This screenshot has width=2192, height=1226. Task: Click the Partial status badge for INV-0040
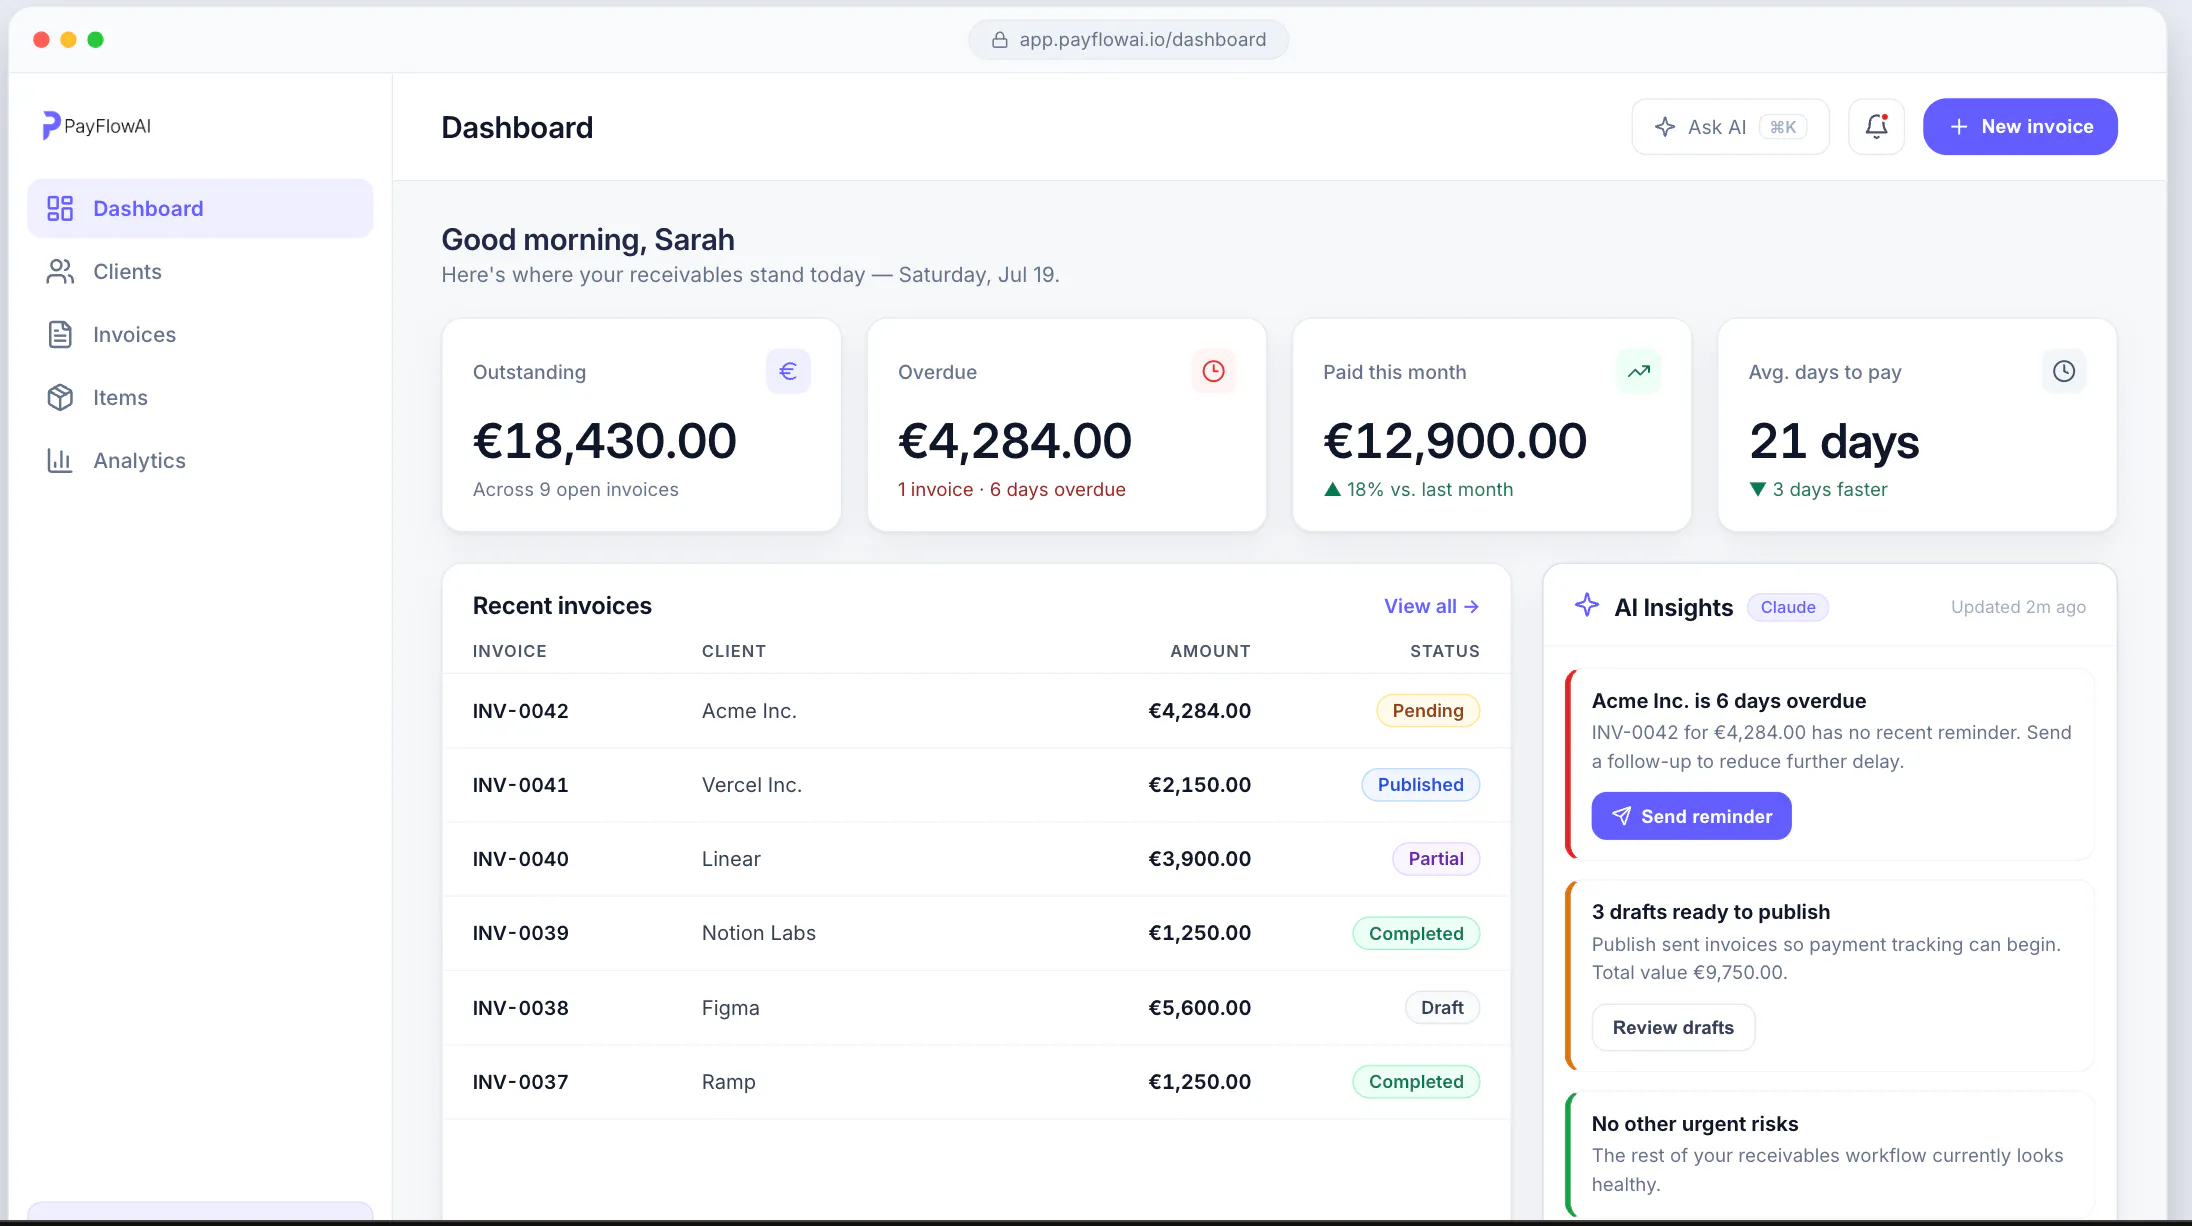[1436, 859]
